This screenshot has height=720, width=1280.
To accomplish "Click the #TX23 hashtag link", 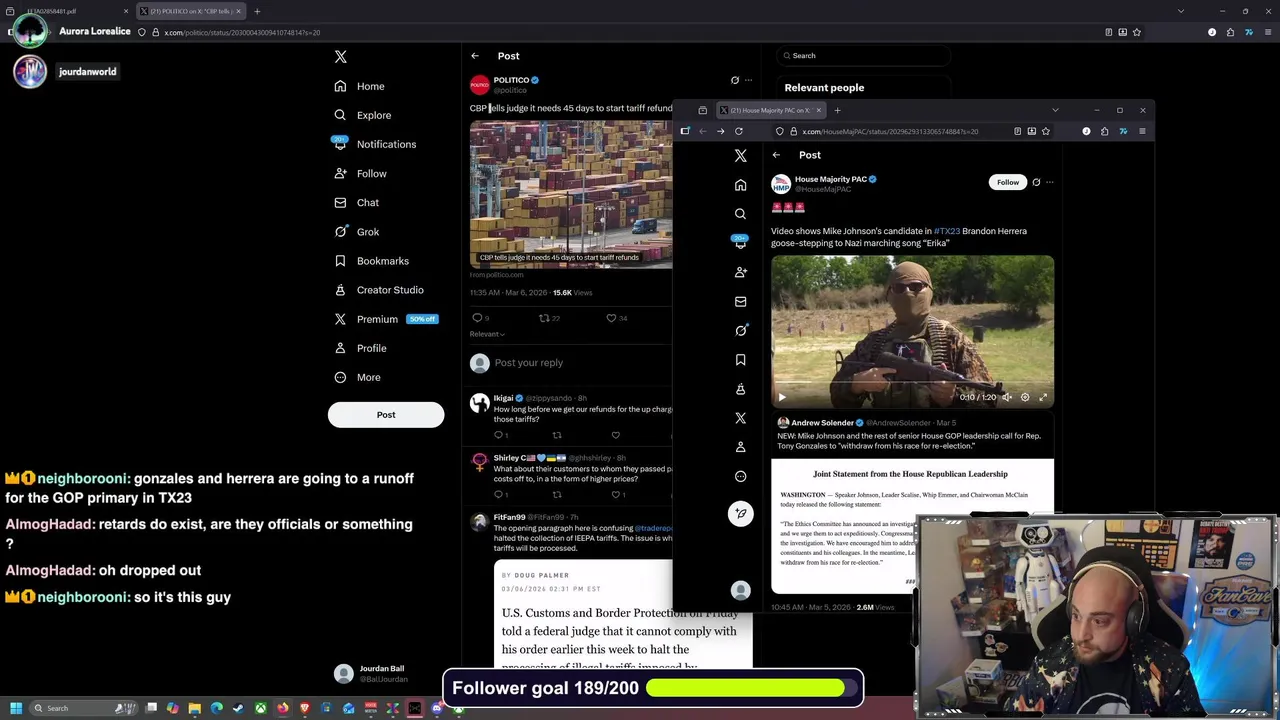I will pyautogui.click(x=946, y=231).
